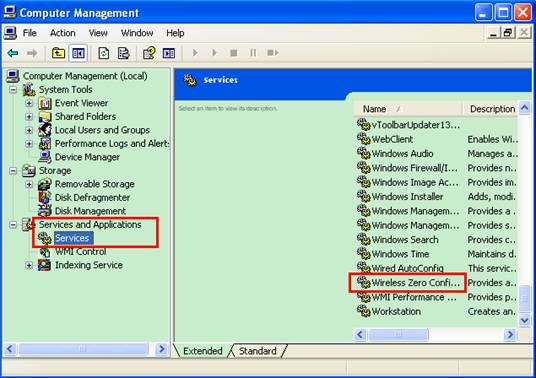Open the Action menu
Screen dimensions: 536x378
click(63, 33)
